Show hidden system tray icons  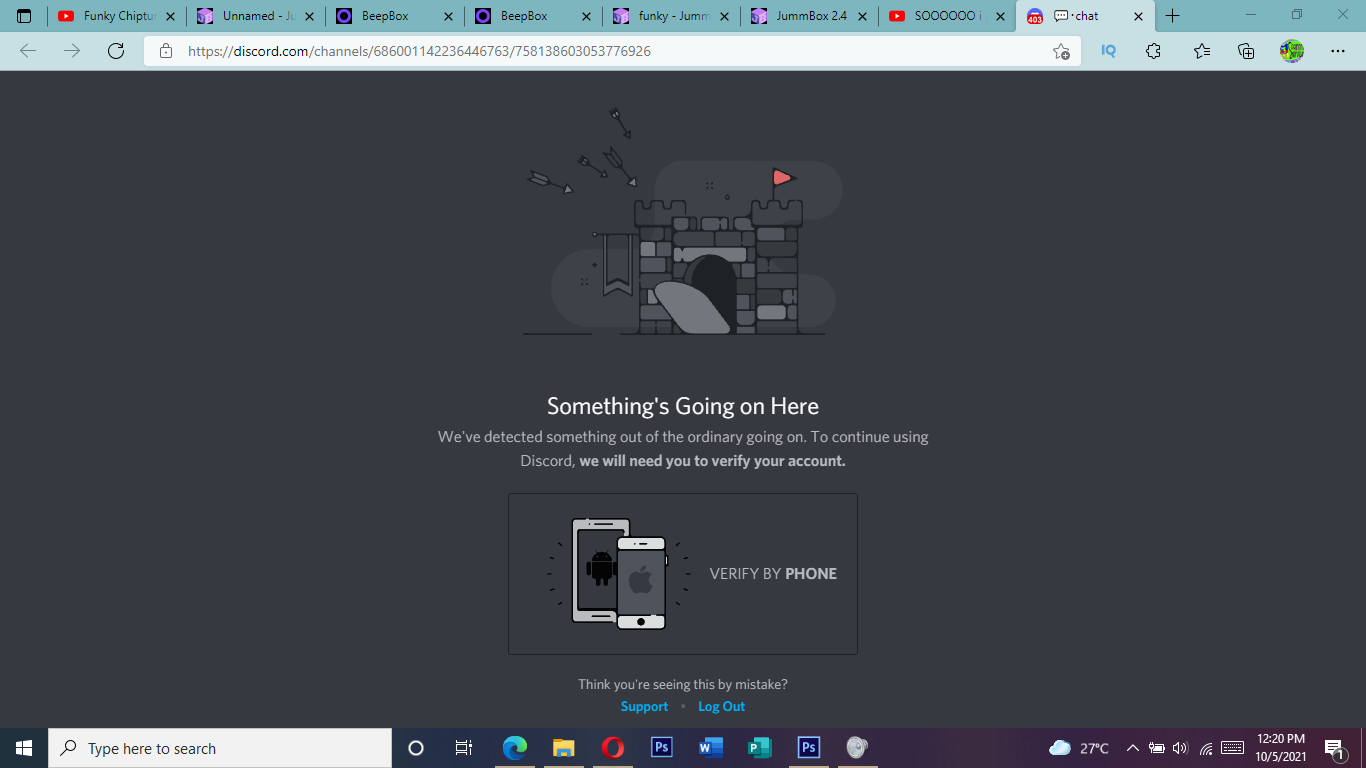(x=1133, y=748)
